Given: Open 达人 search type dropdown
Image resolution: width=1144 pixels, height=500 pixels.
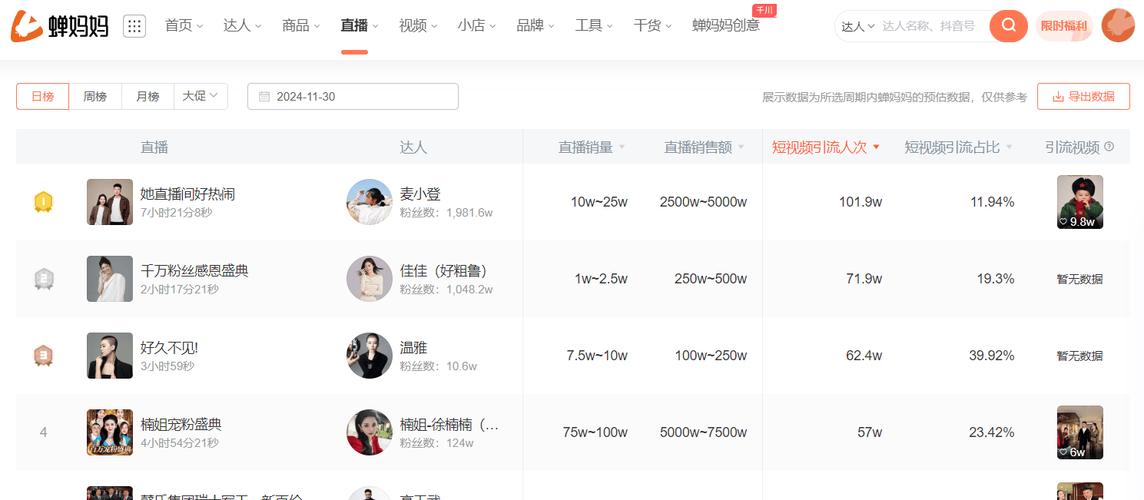Looking at the screenshot, I should point(857,26).
